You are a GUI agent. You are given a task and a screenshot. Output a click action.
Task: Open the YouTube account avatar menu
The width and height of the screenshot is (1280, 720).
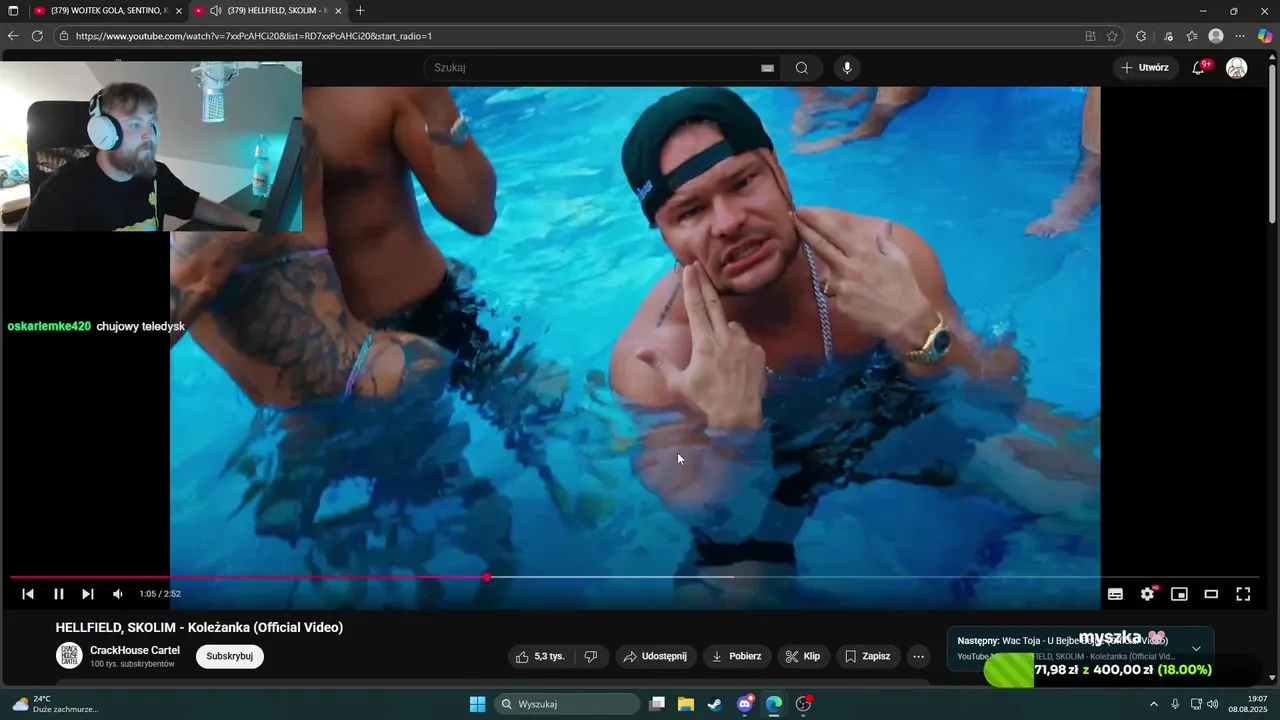pos(1237,68)
